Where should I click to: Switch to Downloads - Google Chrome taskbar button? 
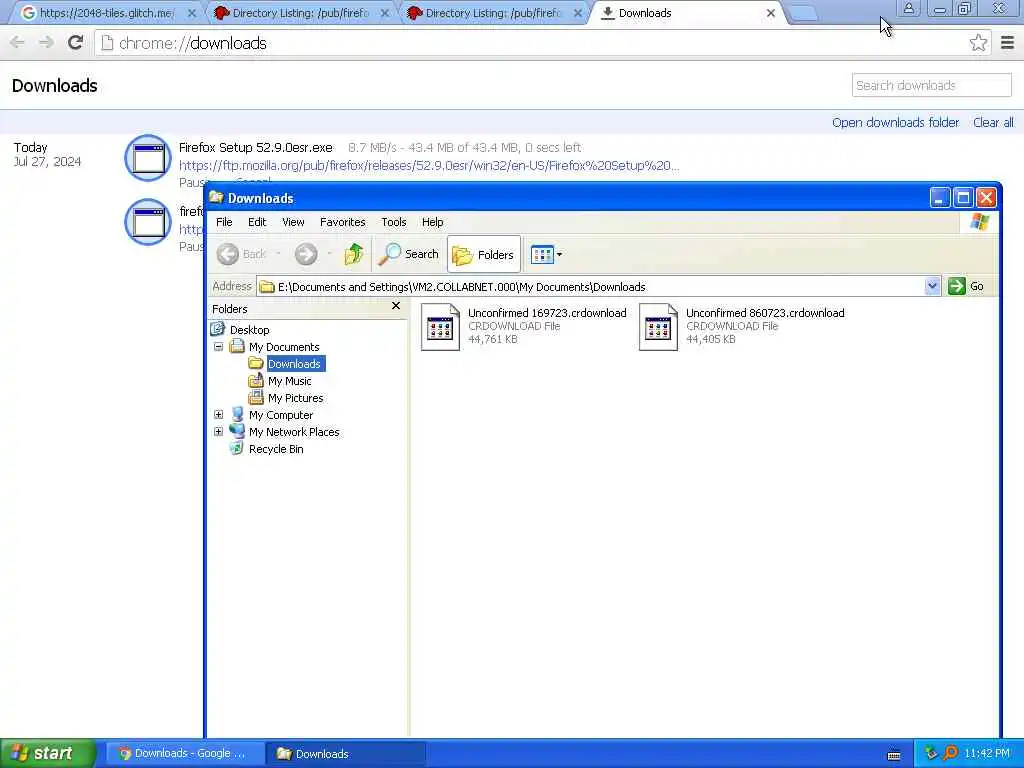(x=183, y=753)
